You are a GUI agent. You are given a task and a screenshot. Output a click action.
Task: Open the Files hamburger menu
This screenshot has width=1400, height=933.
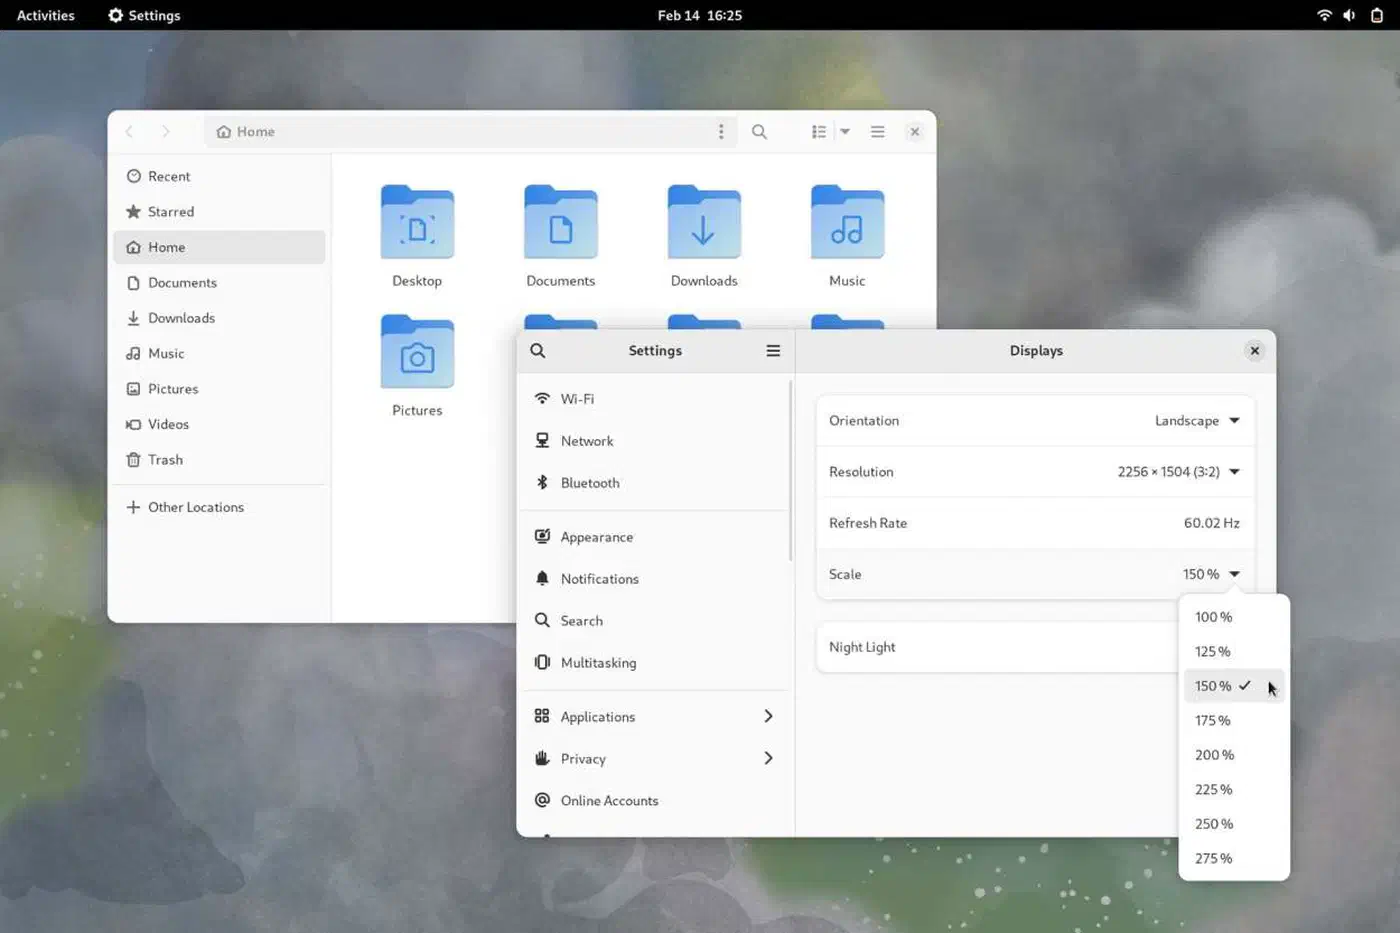pyautogui.click(x=878, y=132)
